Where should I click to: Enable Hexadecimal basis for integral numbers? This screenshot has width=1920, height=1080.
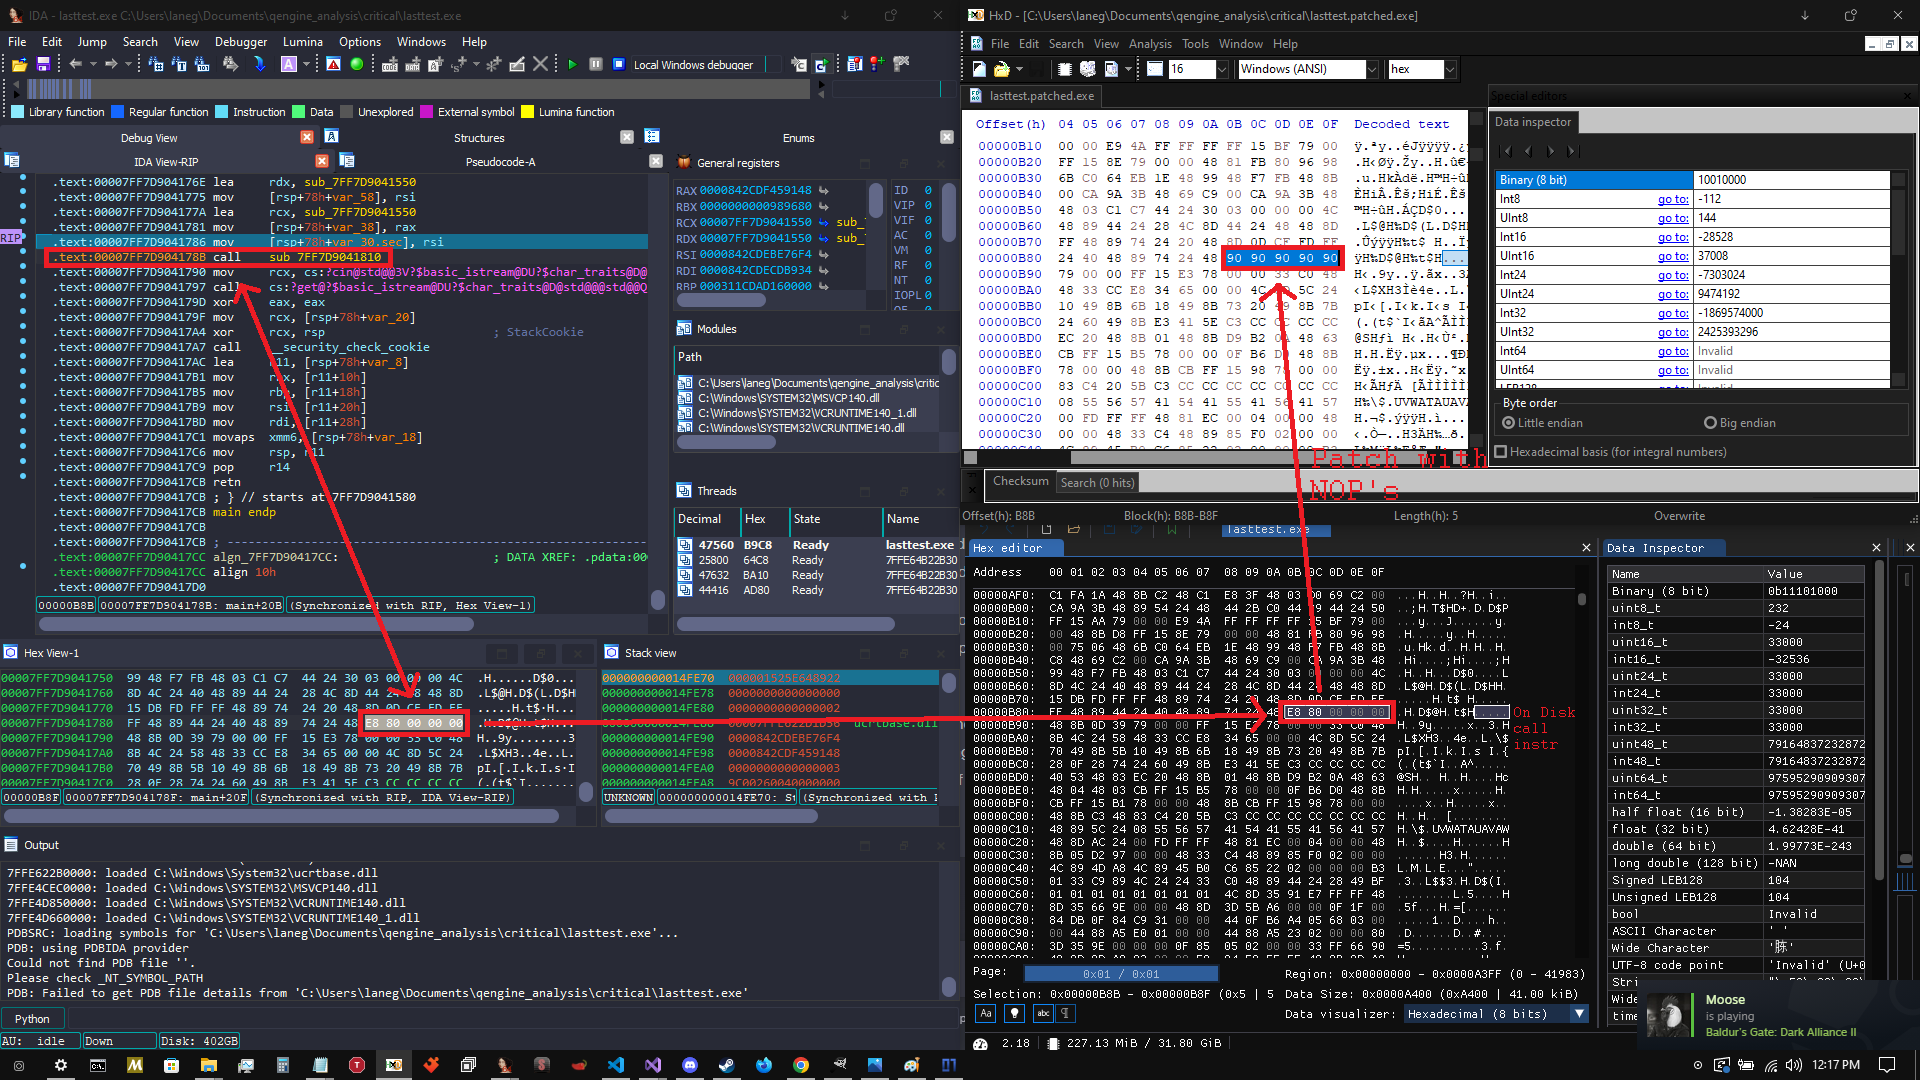(1501, 452)
